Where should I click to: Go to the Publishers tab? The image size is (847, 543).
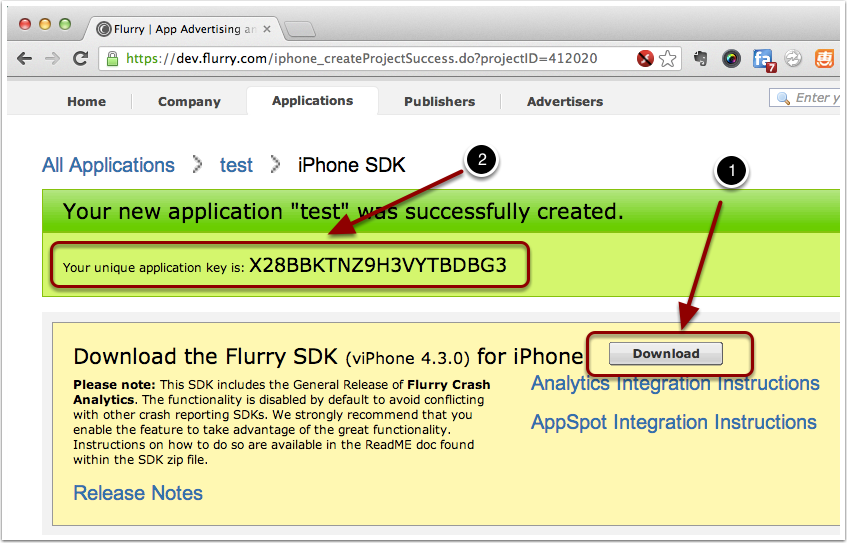(439, 101)
